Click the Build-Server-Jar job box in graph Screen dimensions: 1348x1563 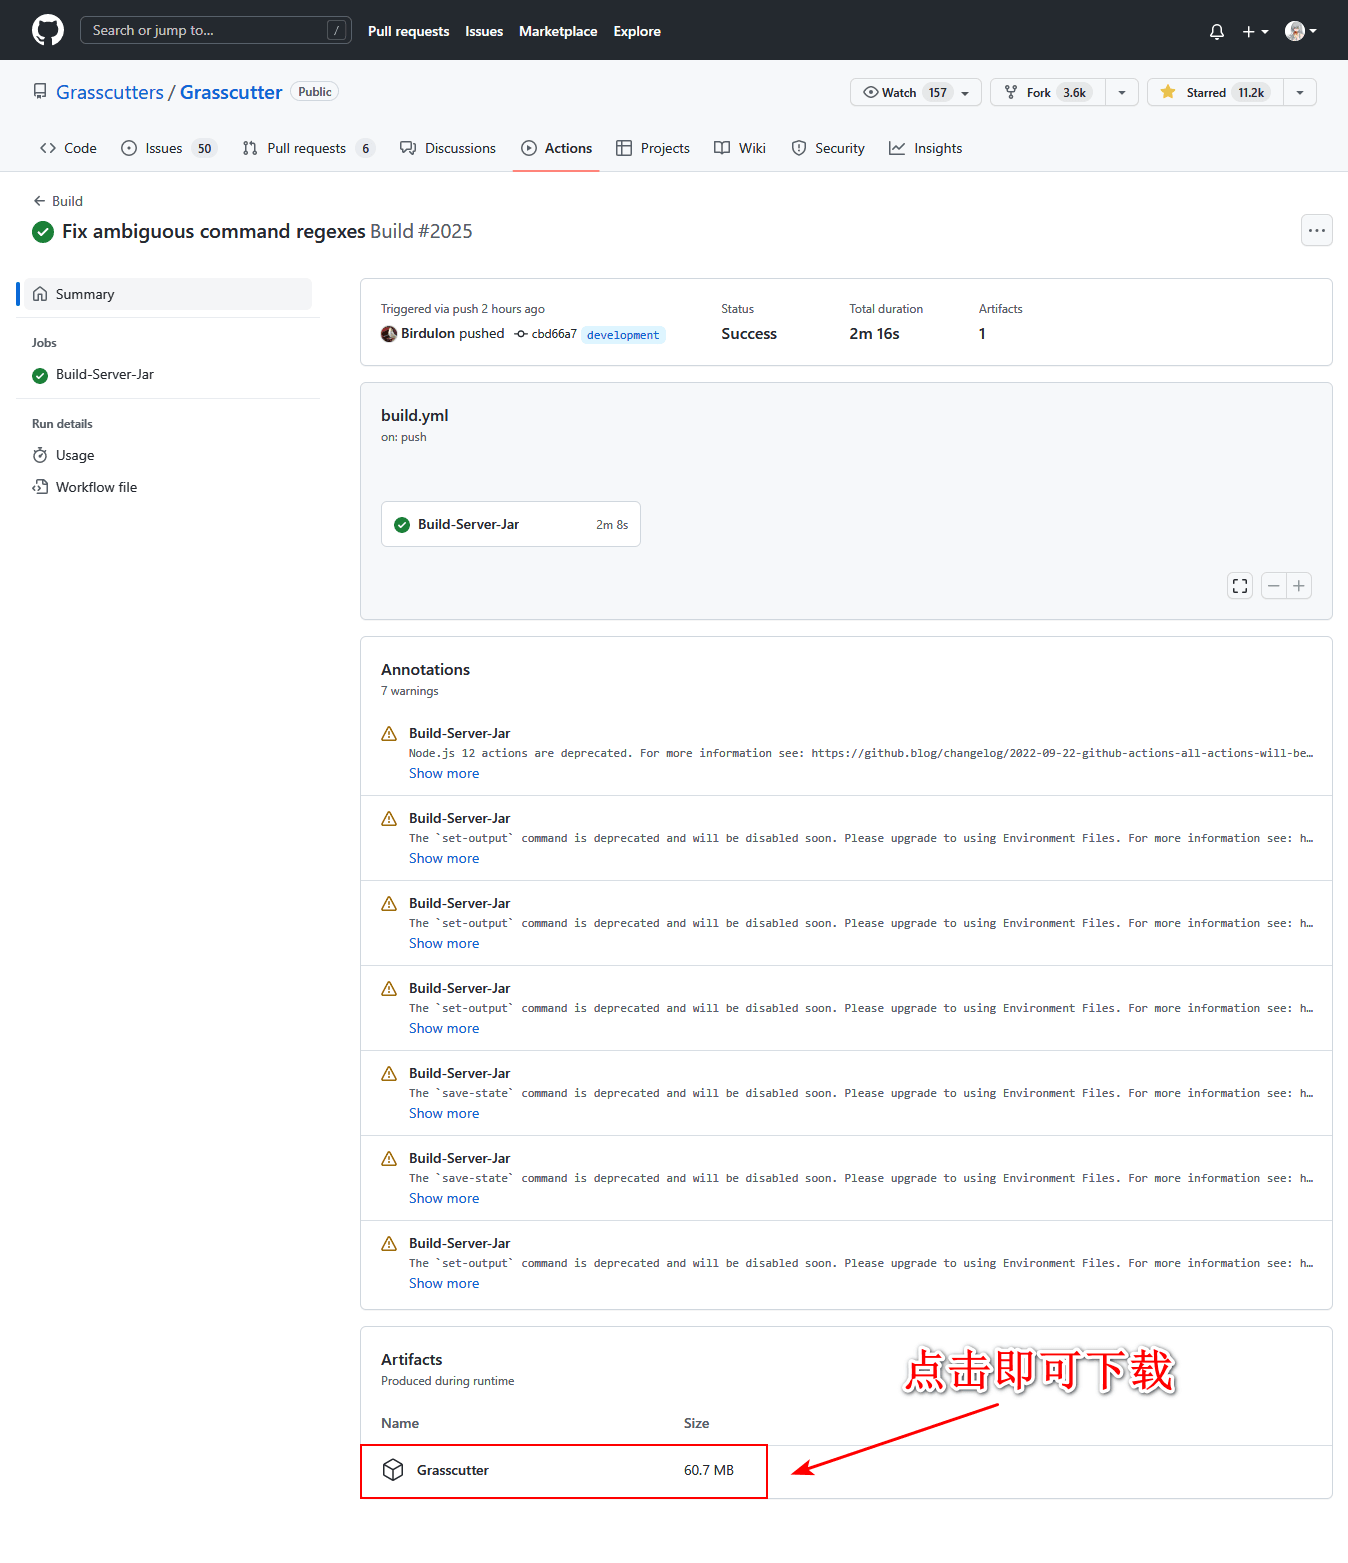pyautogui.click(x=510, y=524)
